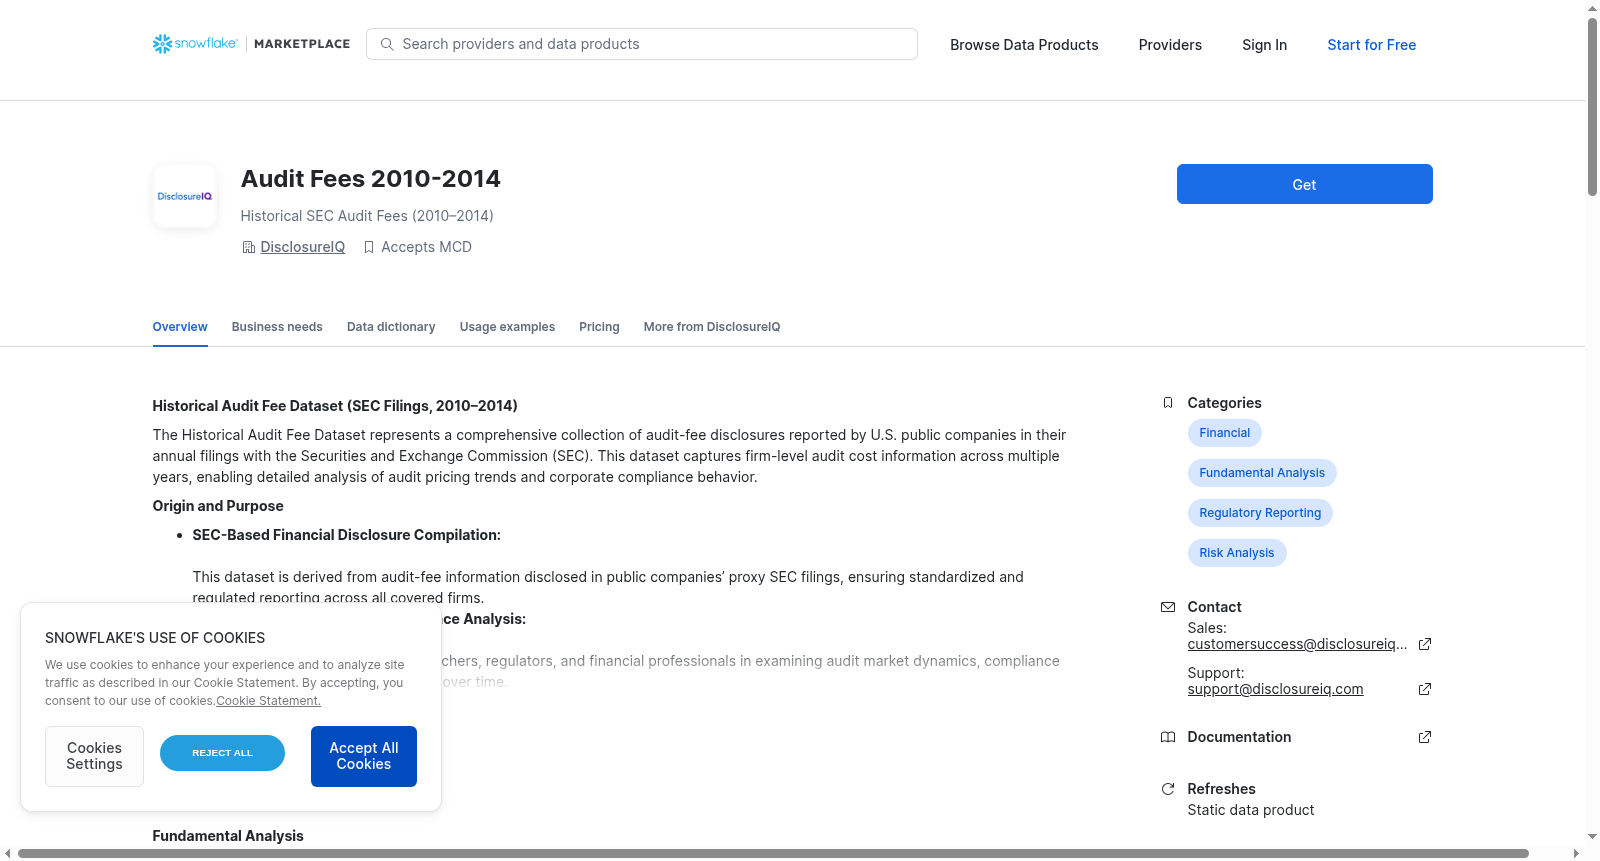The image size is (1600, 861).
Task: Open the Cookie Statement link
Action: tap(268, 701)
